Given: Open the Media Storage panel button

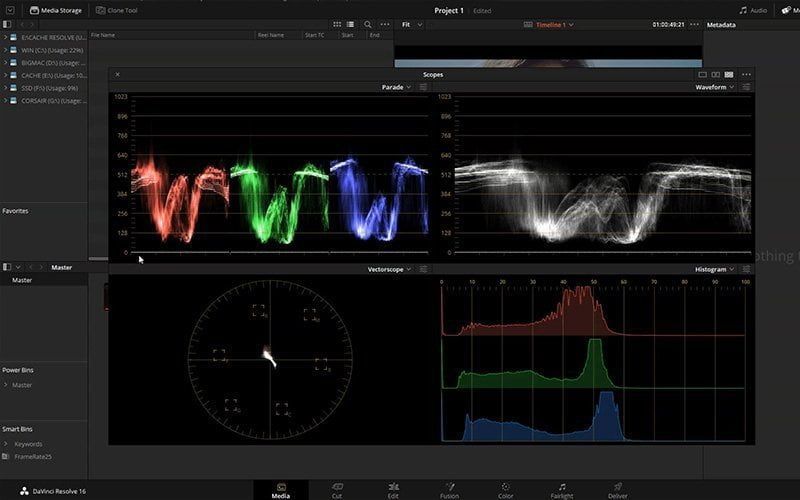Looking at the screenshot, I should pyautogui.click(x=56, y=10).
